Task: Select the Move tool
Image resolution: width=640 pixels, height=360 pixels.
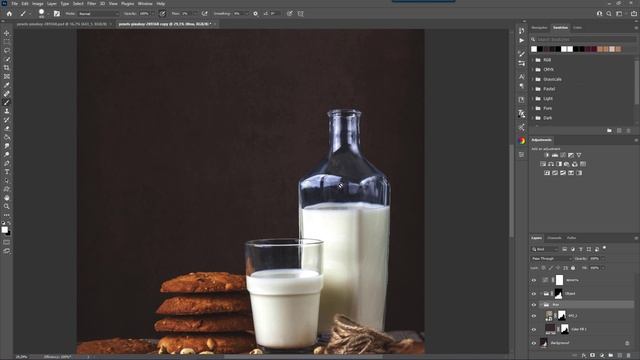Action: [7, 33]
